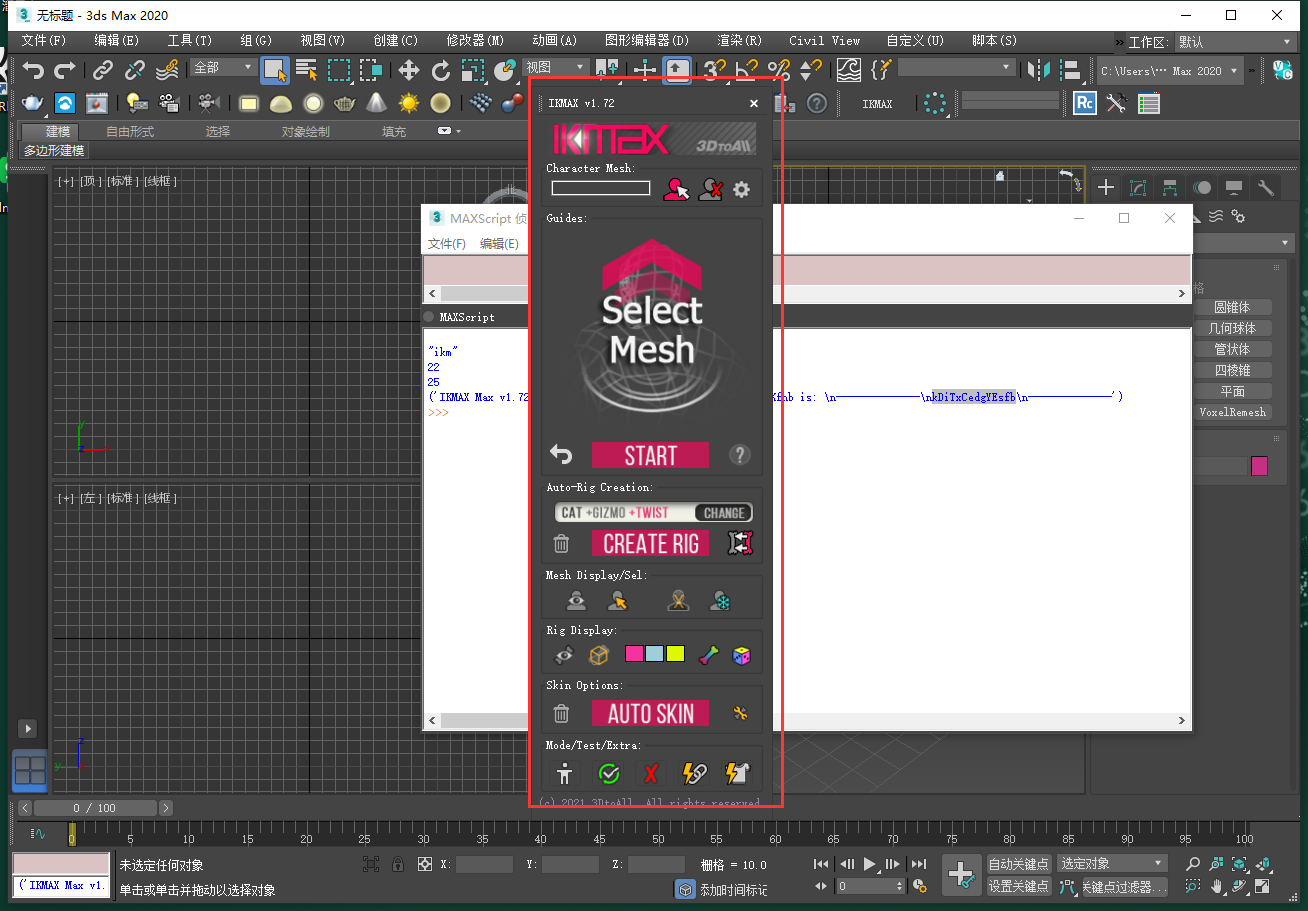Viewport: 1308px width, 911px height.
Task: Click the AUTO SKIN button
Action: pyautogui.click(x=650, y=713)
